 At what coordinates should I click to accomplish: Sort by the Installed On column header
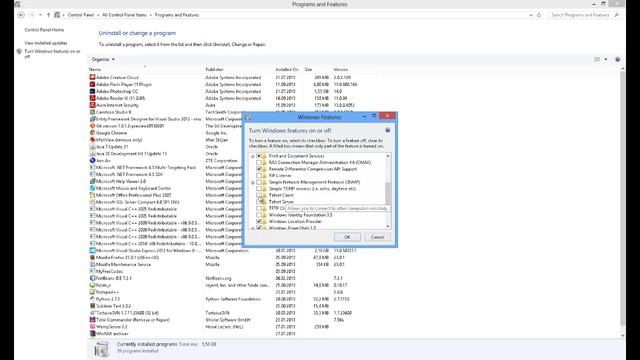tap(287, 70)
